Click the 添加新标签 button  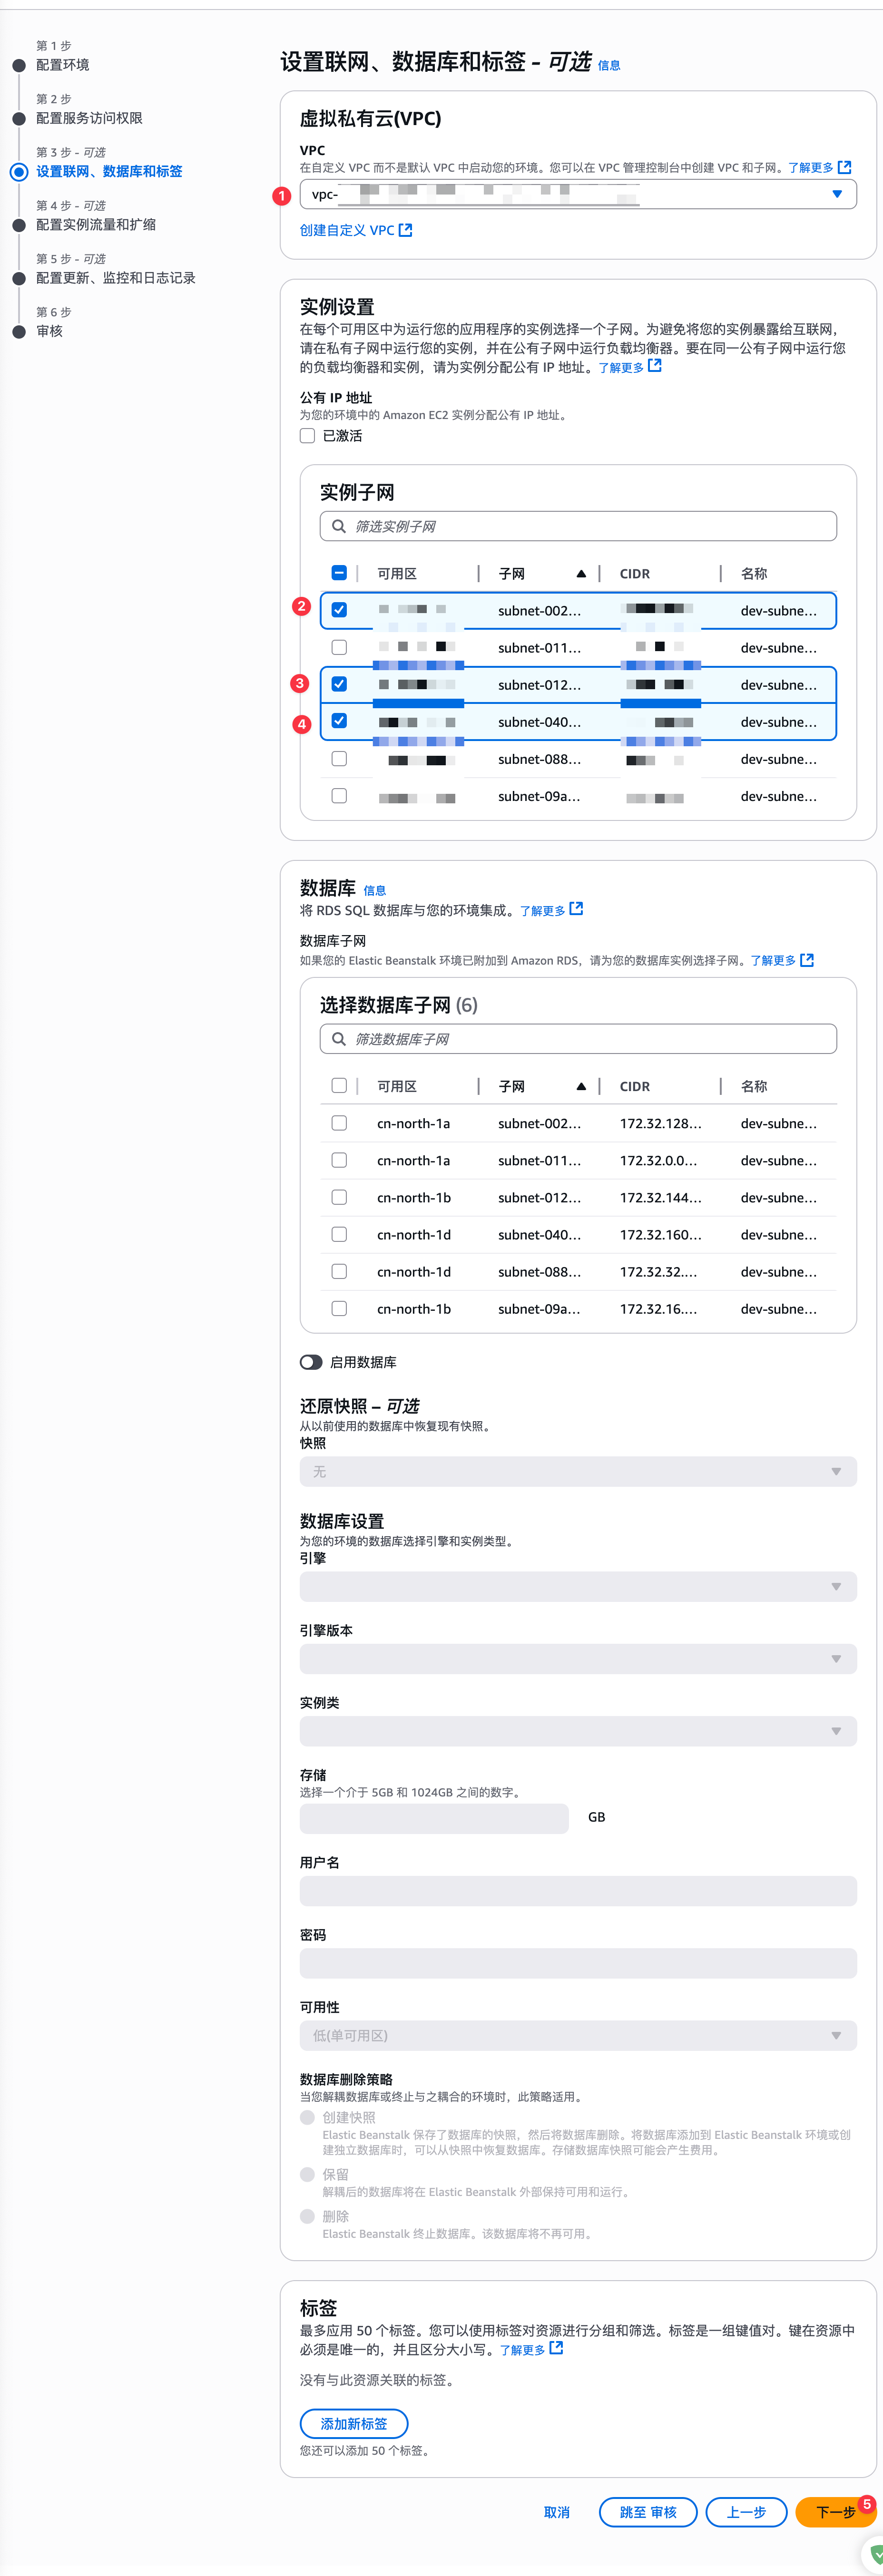354,2423
